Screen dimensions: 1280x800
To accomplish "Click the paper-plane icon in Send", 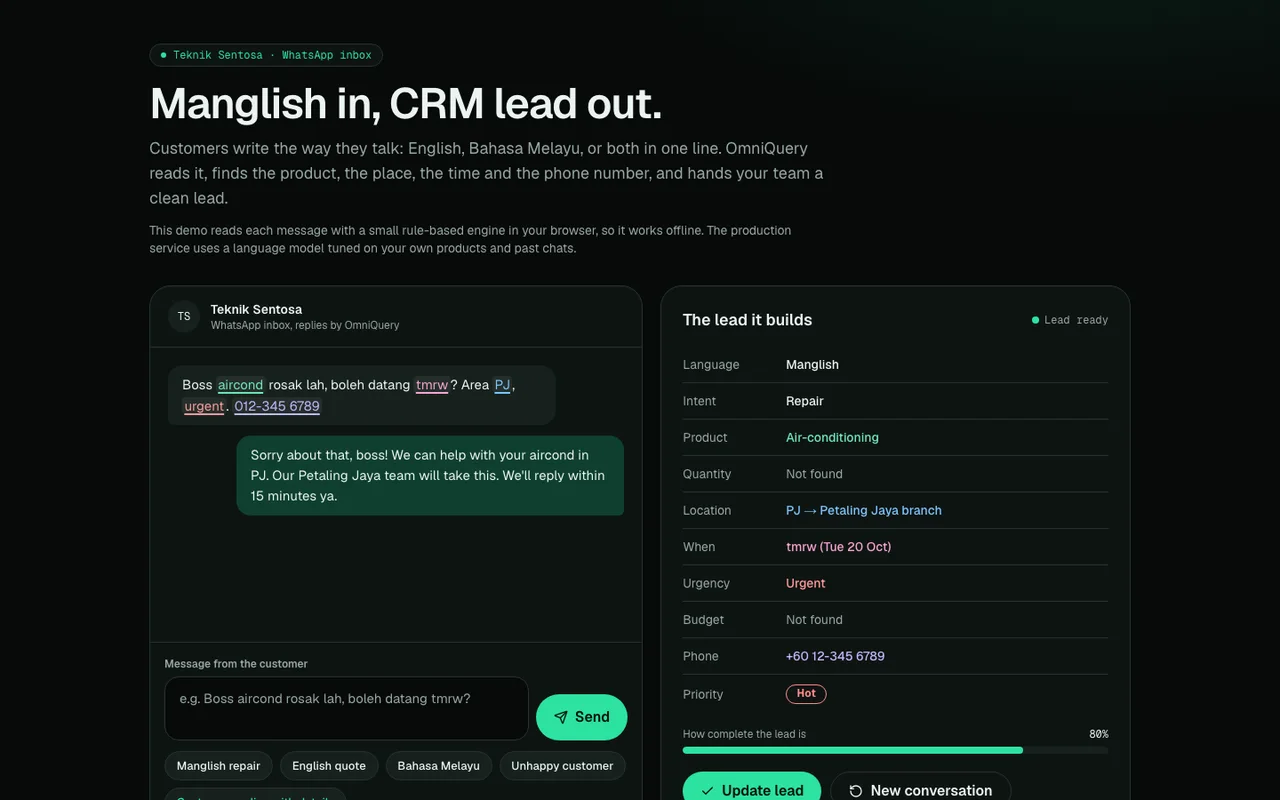I will pyautogui.click(x=561, y=717).
